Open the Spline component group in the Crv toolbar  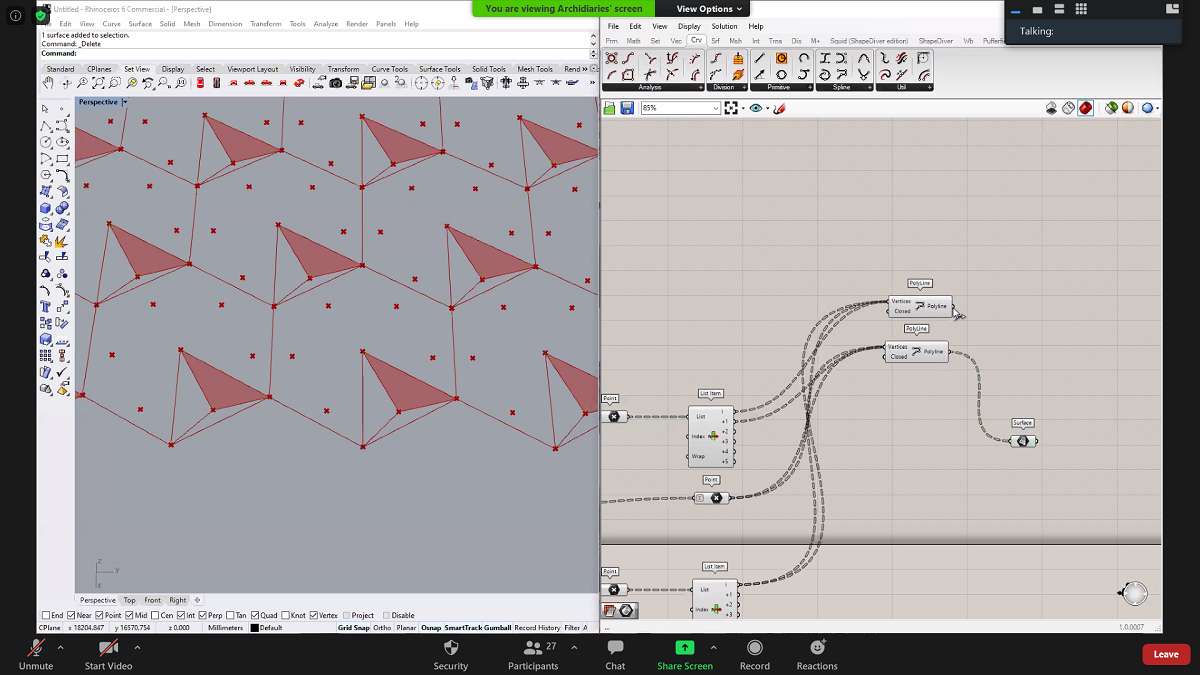click(x=843, y=87)
